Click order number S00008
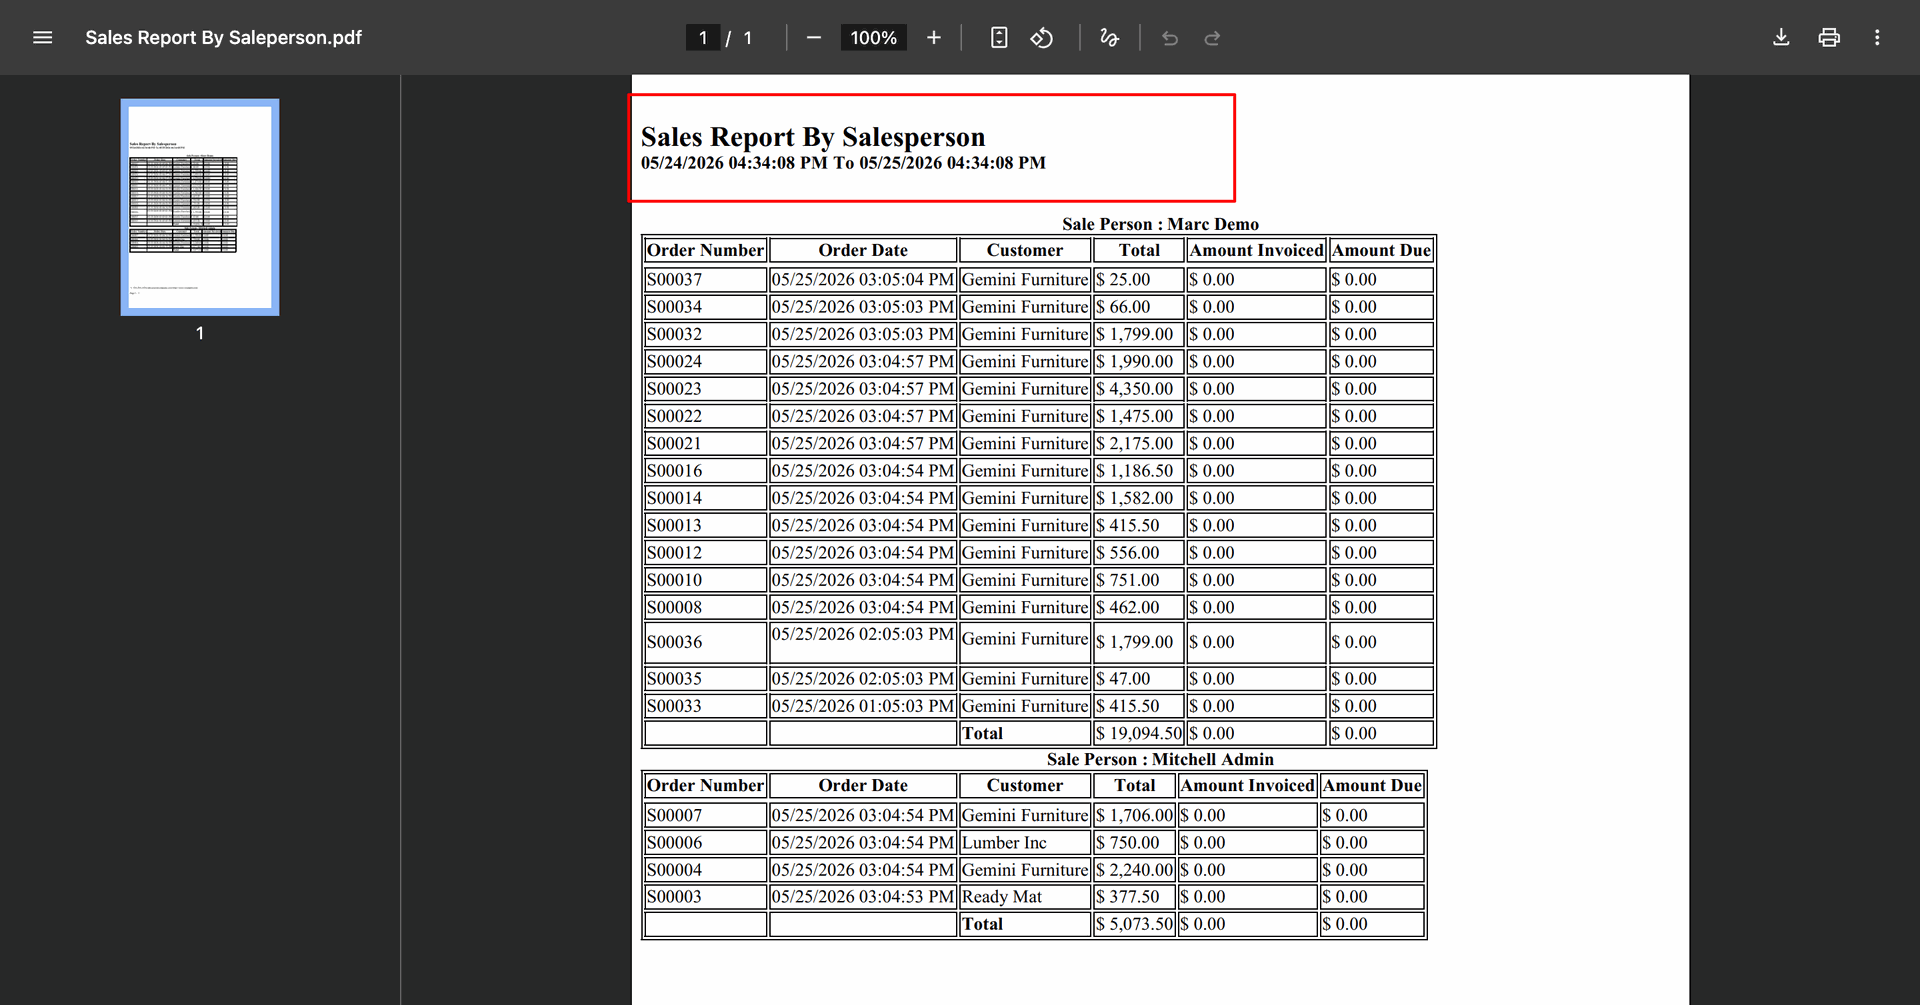Viewport: 1920px width, 1005px height. point(675,607)
